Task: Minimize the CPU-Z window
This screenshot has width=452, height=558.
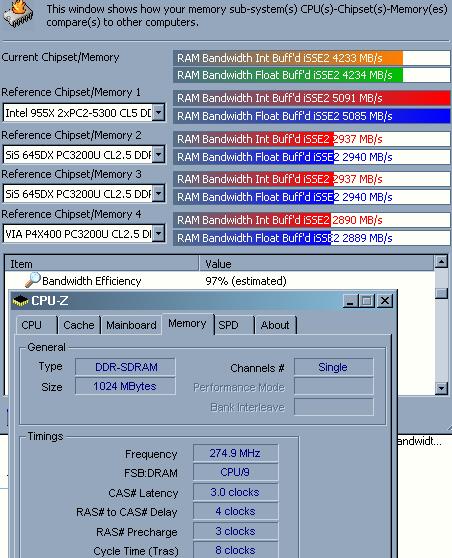Action: pyautogui.click(x=350, y=301)
